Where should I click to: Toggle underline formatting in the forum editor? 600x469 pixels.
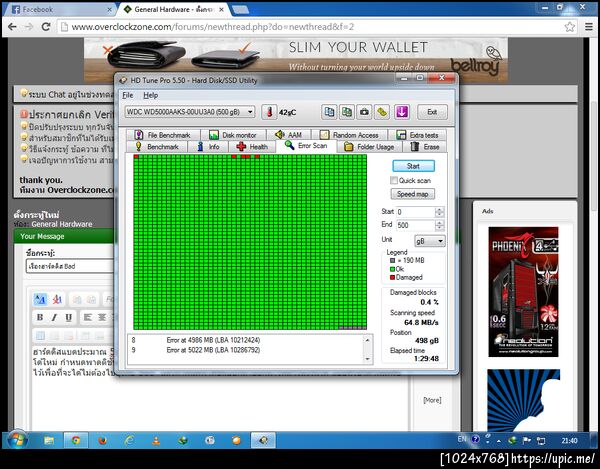pyautogui.click(x=68, y=318)
